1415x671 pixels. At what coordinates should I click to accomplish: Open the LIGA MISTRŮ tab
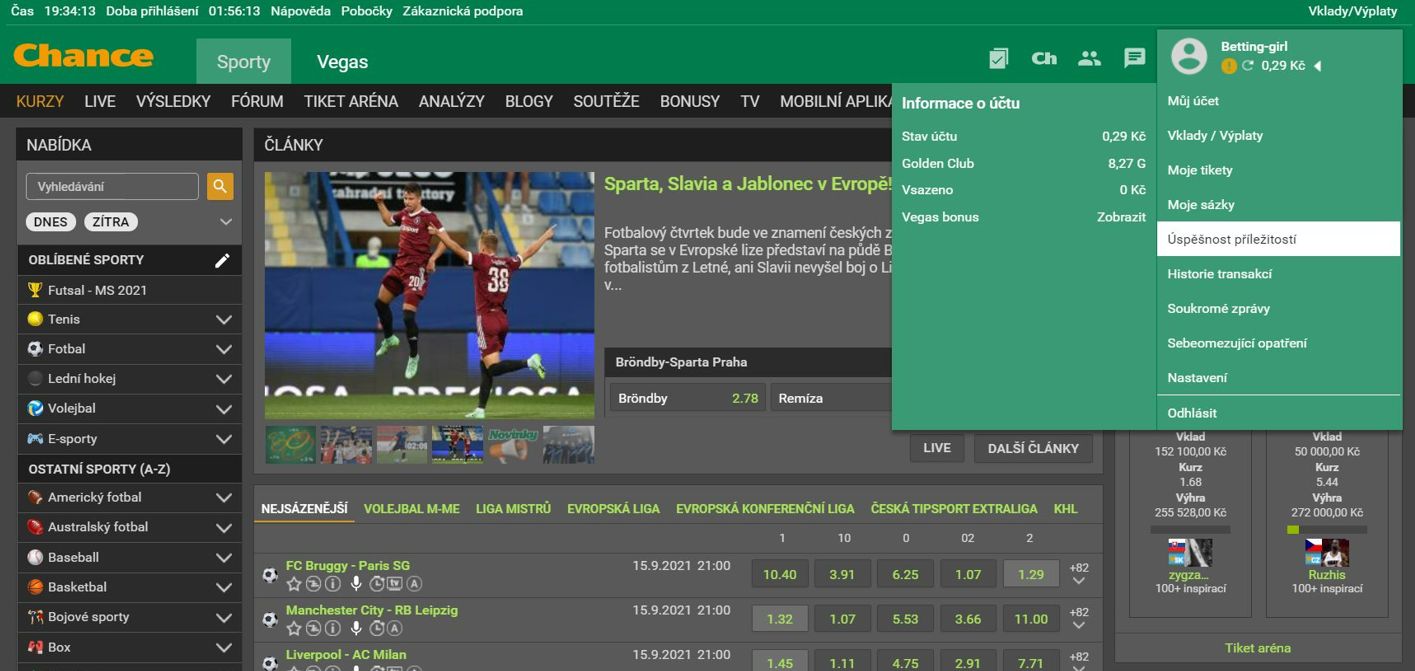513,509
